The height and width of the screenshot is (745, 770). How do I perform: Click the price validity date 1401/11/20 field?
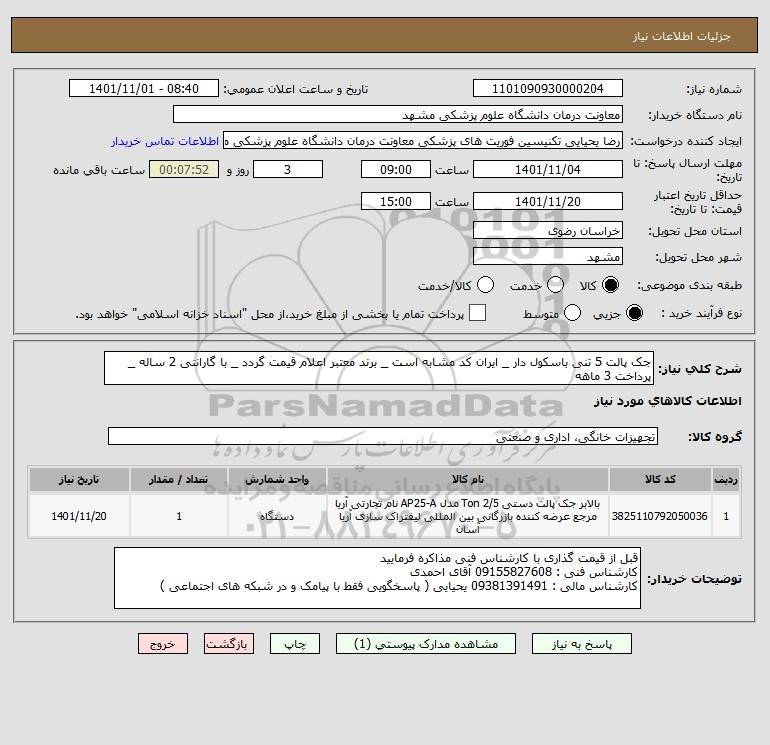click(x=548, y=201)
